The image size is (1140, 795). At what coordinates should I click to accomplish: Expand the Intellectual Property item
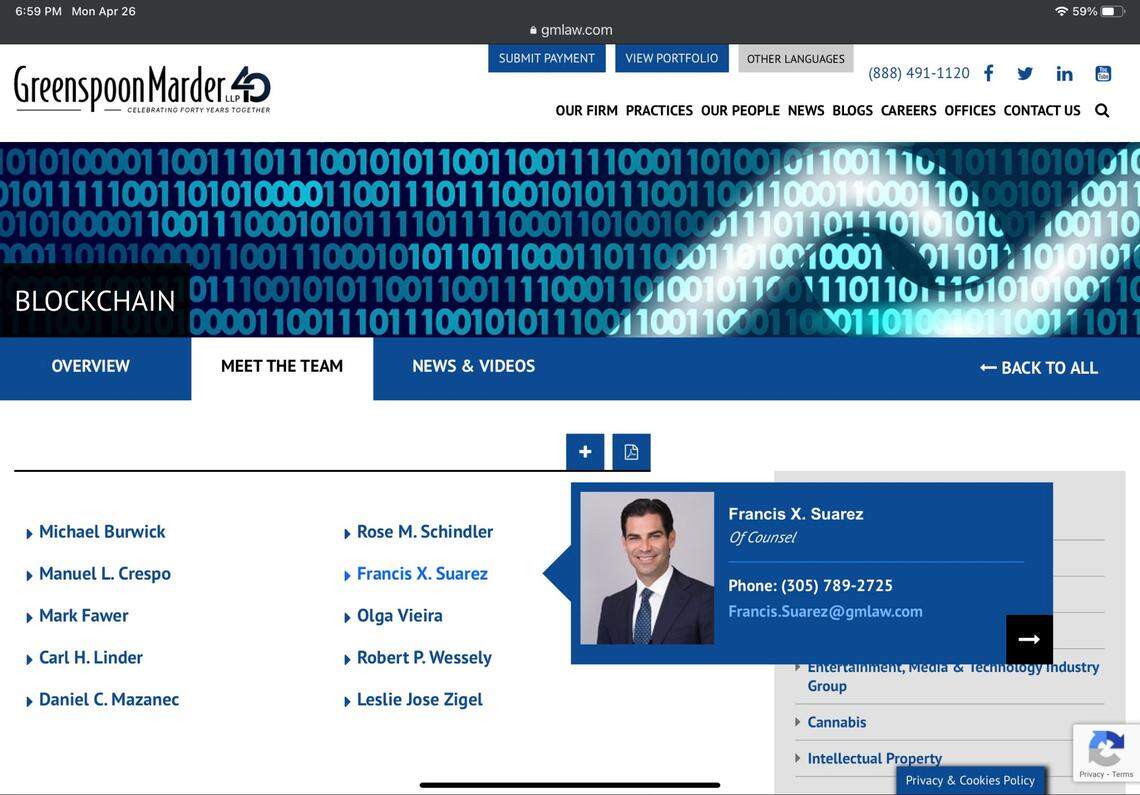coord(874,758)
